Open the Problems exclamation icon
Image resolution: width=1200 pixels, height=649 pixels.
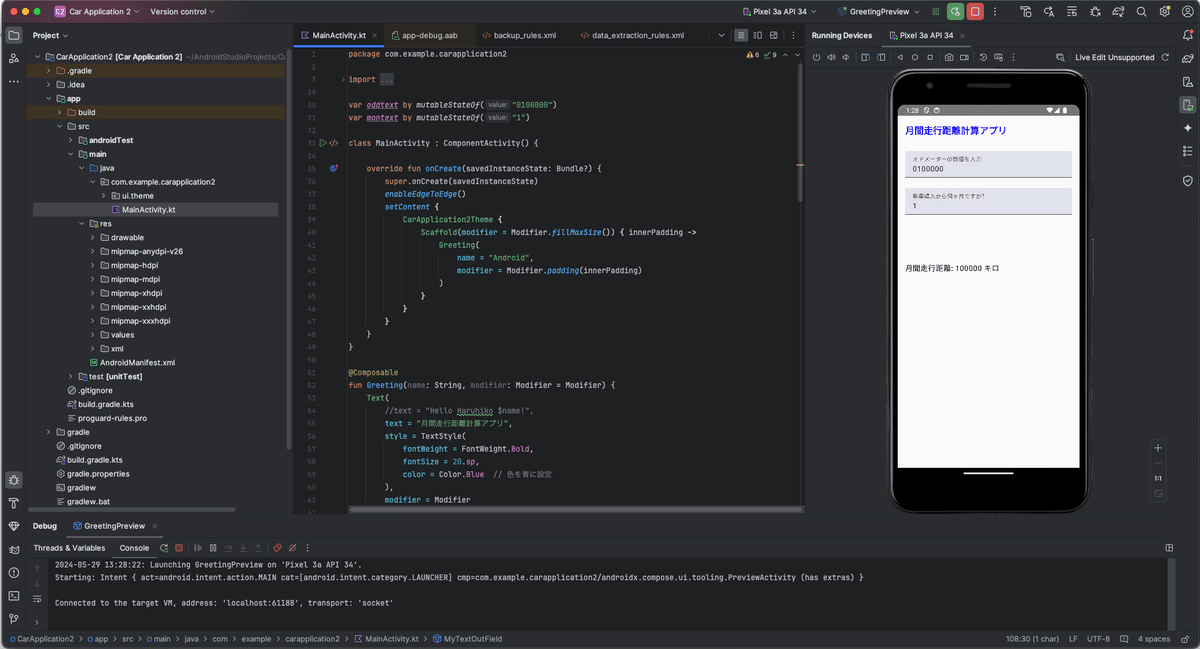[x=14, y=573]
